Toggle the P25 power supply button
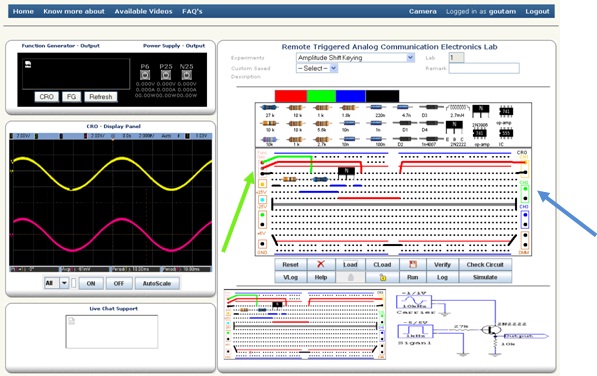The width and height of the screenshot is (597, 376). tap(166, 75)
